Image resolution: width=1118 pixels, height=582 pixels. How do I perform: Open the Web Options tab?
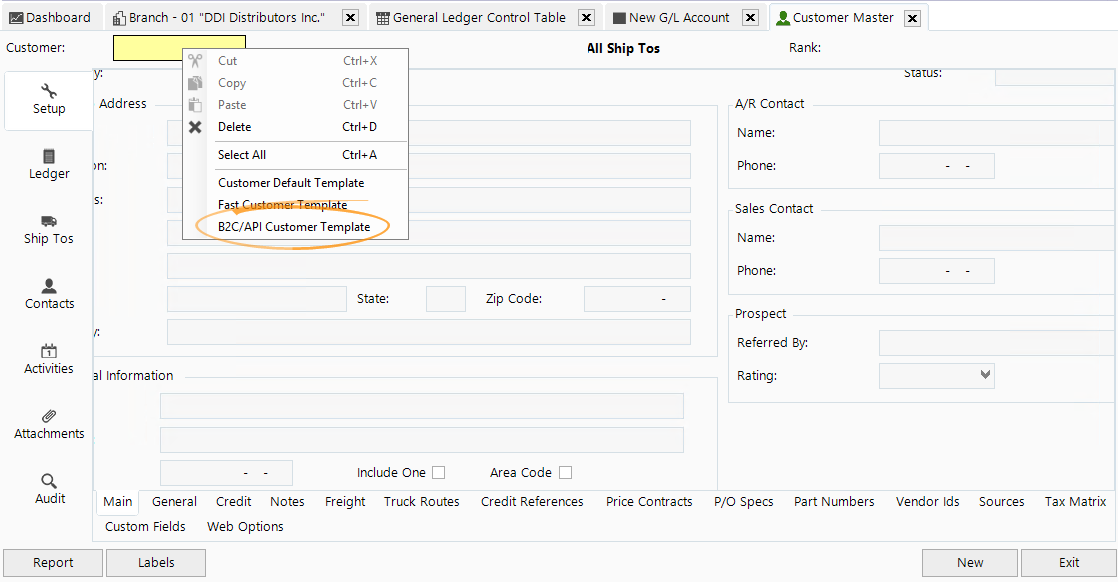[245, 526]
